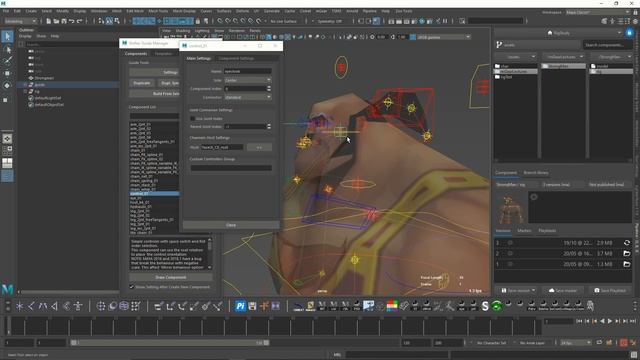Click the rainbow color palette shelf icon
The width and height of the screenshot is (640, 360).
click(x=392, y=306)
